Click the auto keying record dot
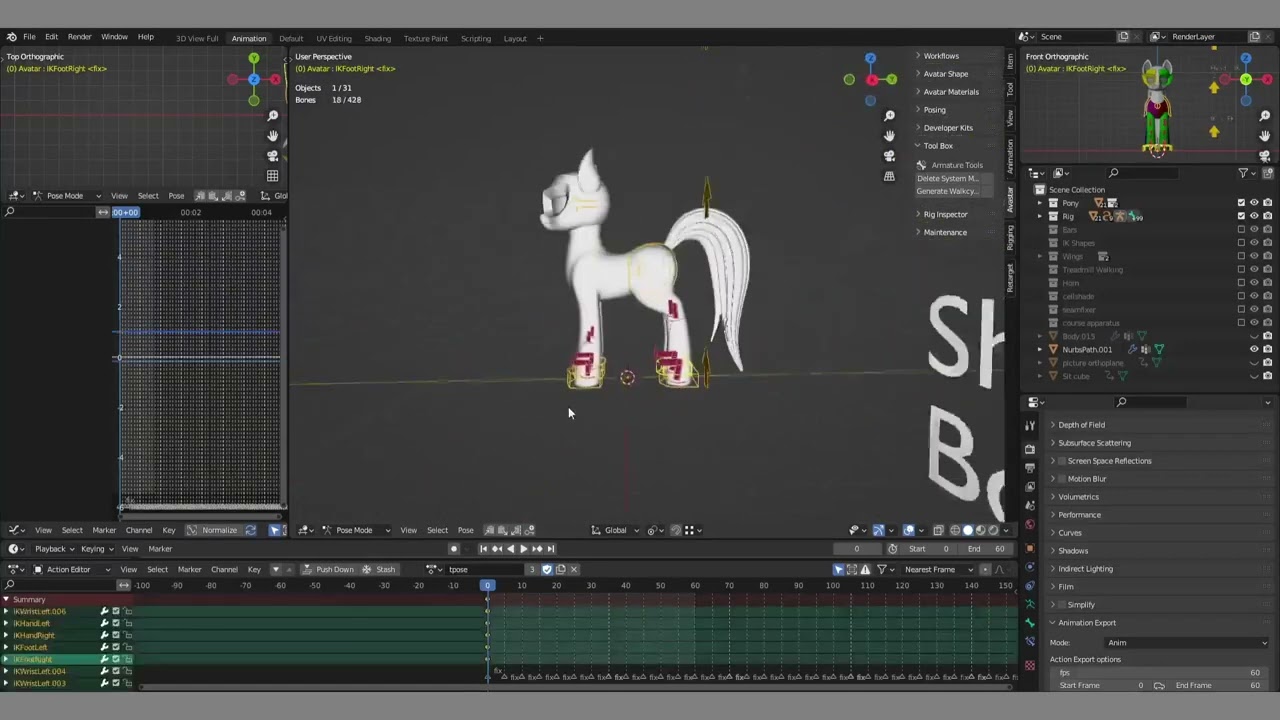Screen dimensions: 1280x720 point(454,548)
